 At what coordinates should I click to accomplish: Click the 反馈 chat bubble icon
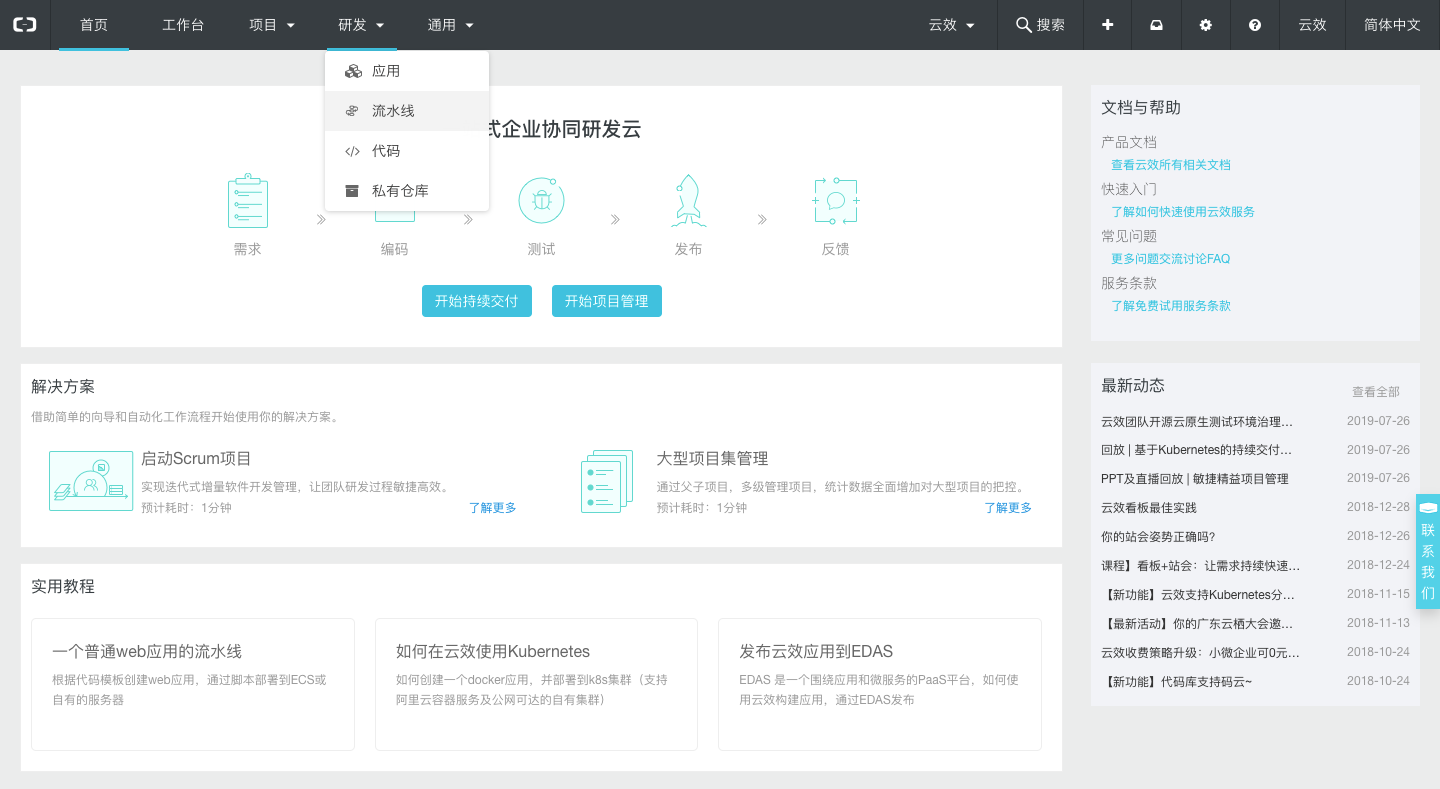(x=836, y=201)
